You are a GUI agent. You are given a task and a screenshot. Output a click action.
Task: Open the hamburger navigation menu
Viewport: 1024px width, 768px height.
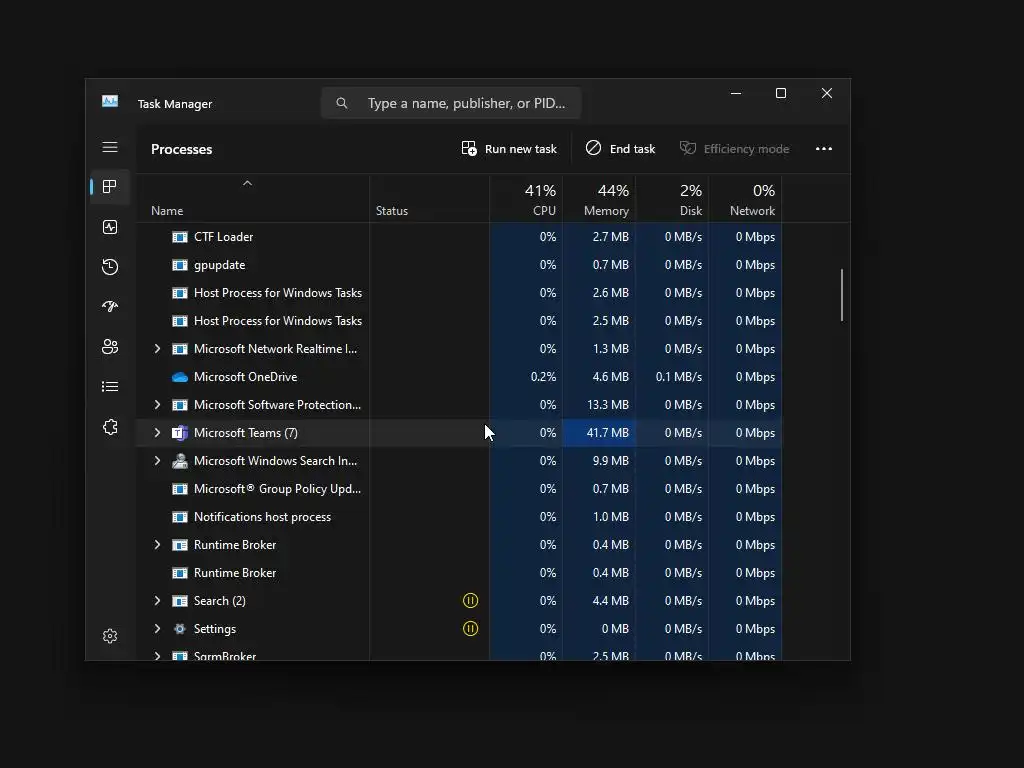click(x=110, y=148)
